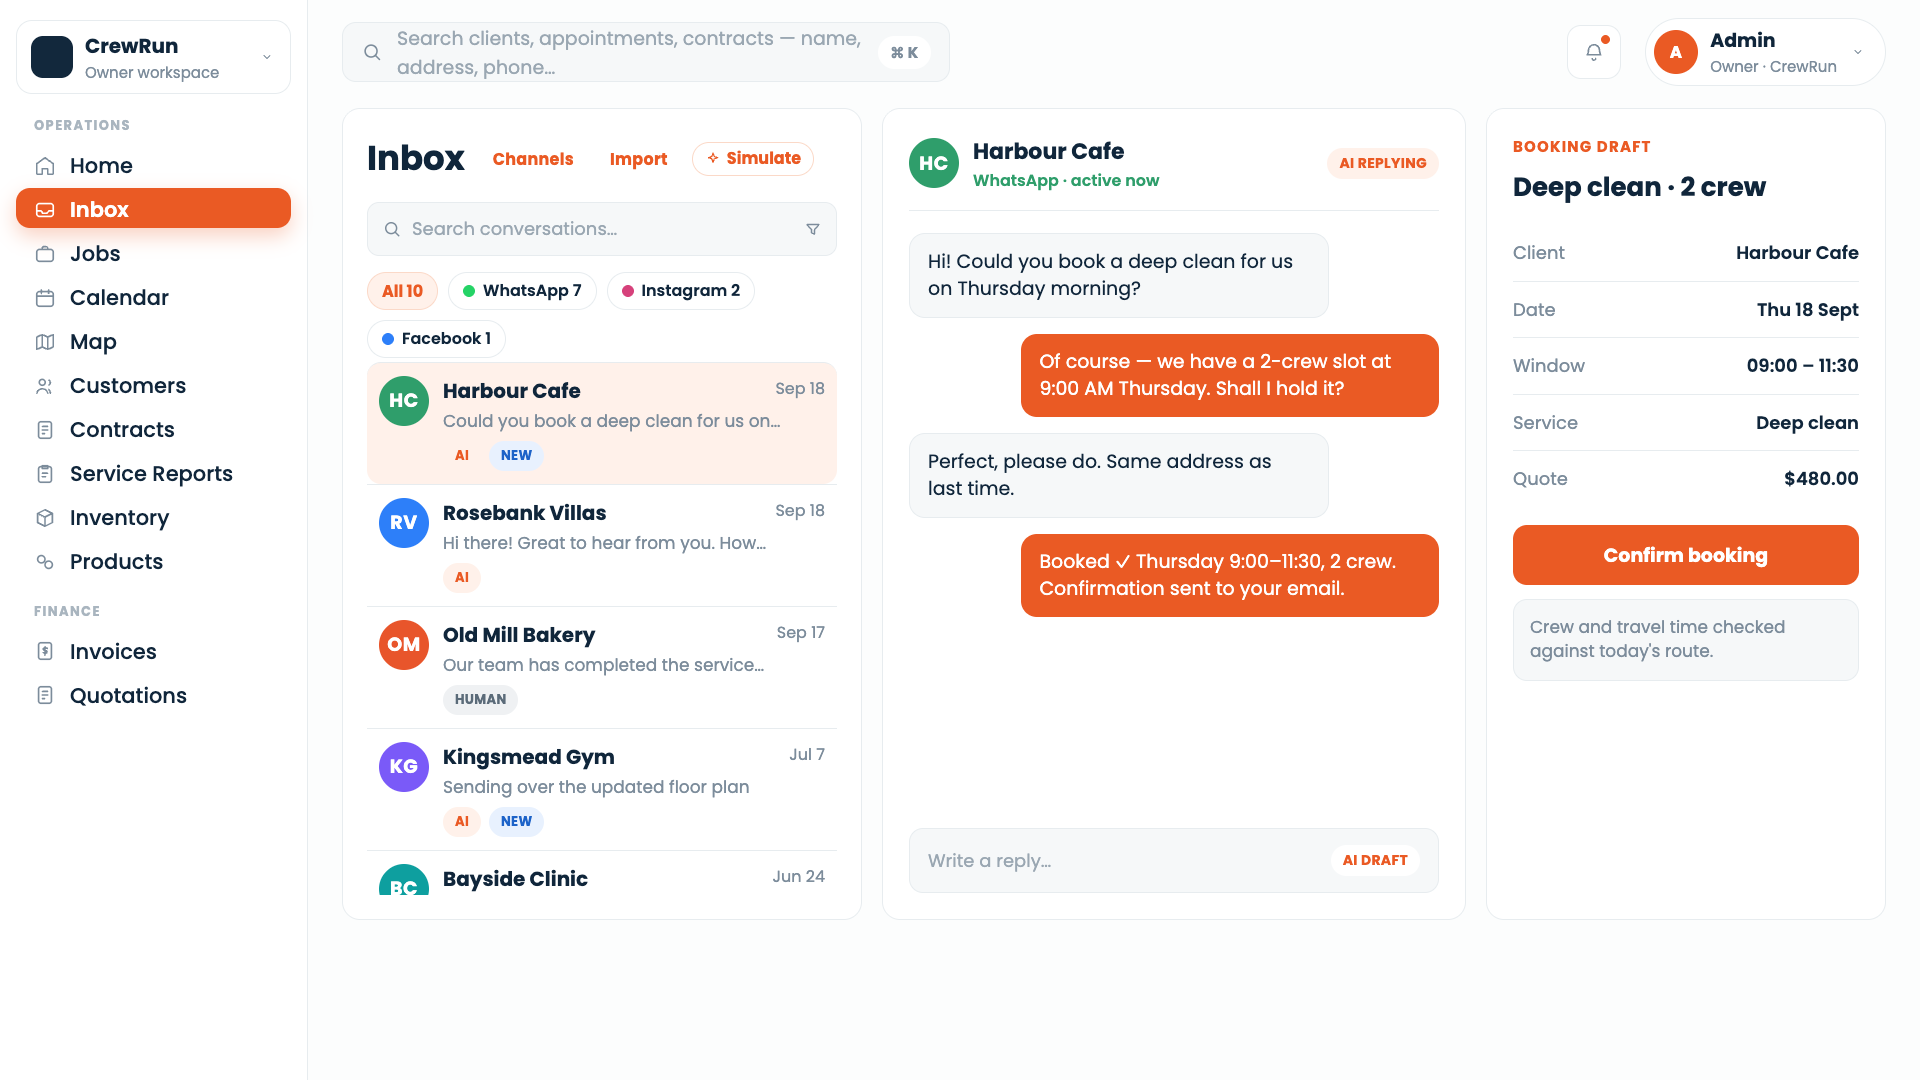The image size is (1920, 1080).
Task: Open the Bayside Clinic conversation
Action: click(602, 874)
